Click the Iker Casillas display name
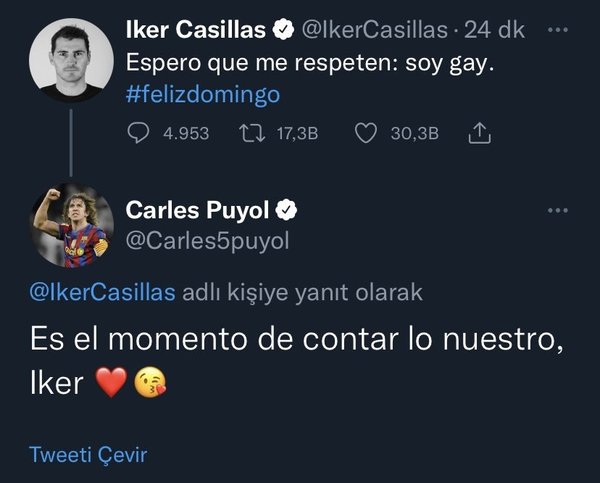The image size is (600, 483). point(197,31)
